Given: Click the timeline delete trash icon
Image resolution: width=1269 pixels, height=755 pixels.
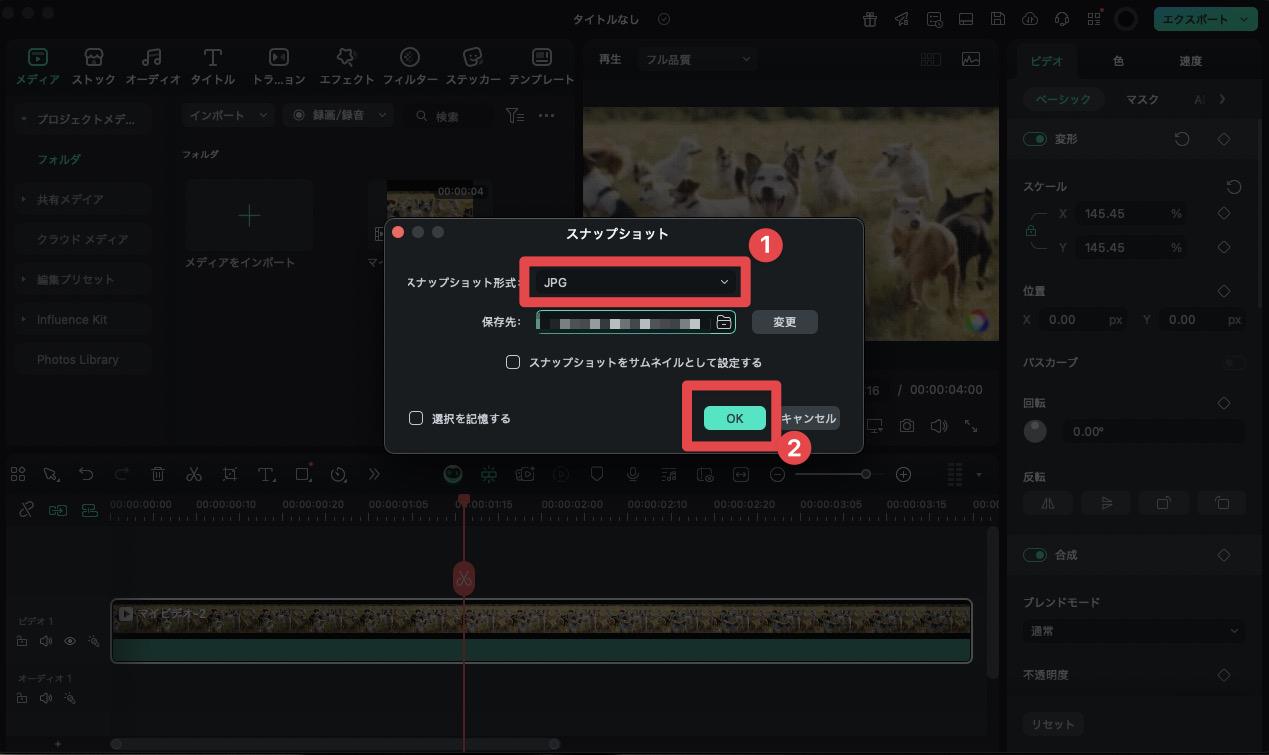Looking at the screenshot, I should pos(158,474).
